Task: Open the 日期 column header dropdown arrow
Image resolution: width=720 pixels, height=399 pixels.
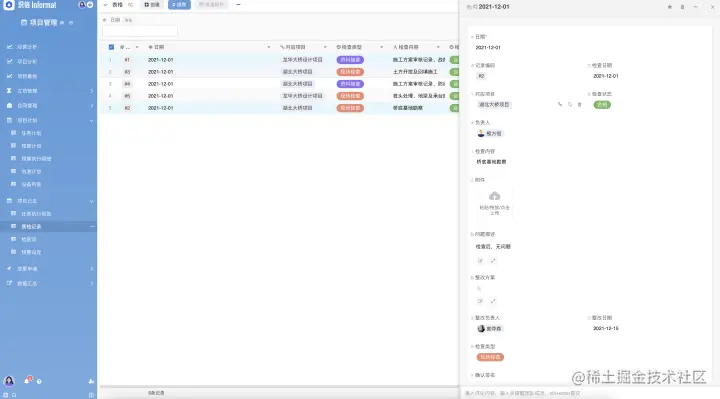Action: (x=269, y=47)
